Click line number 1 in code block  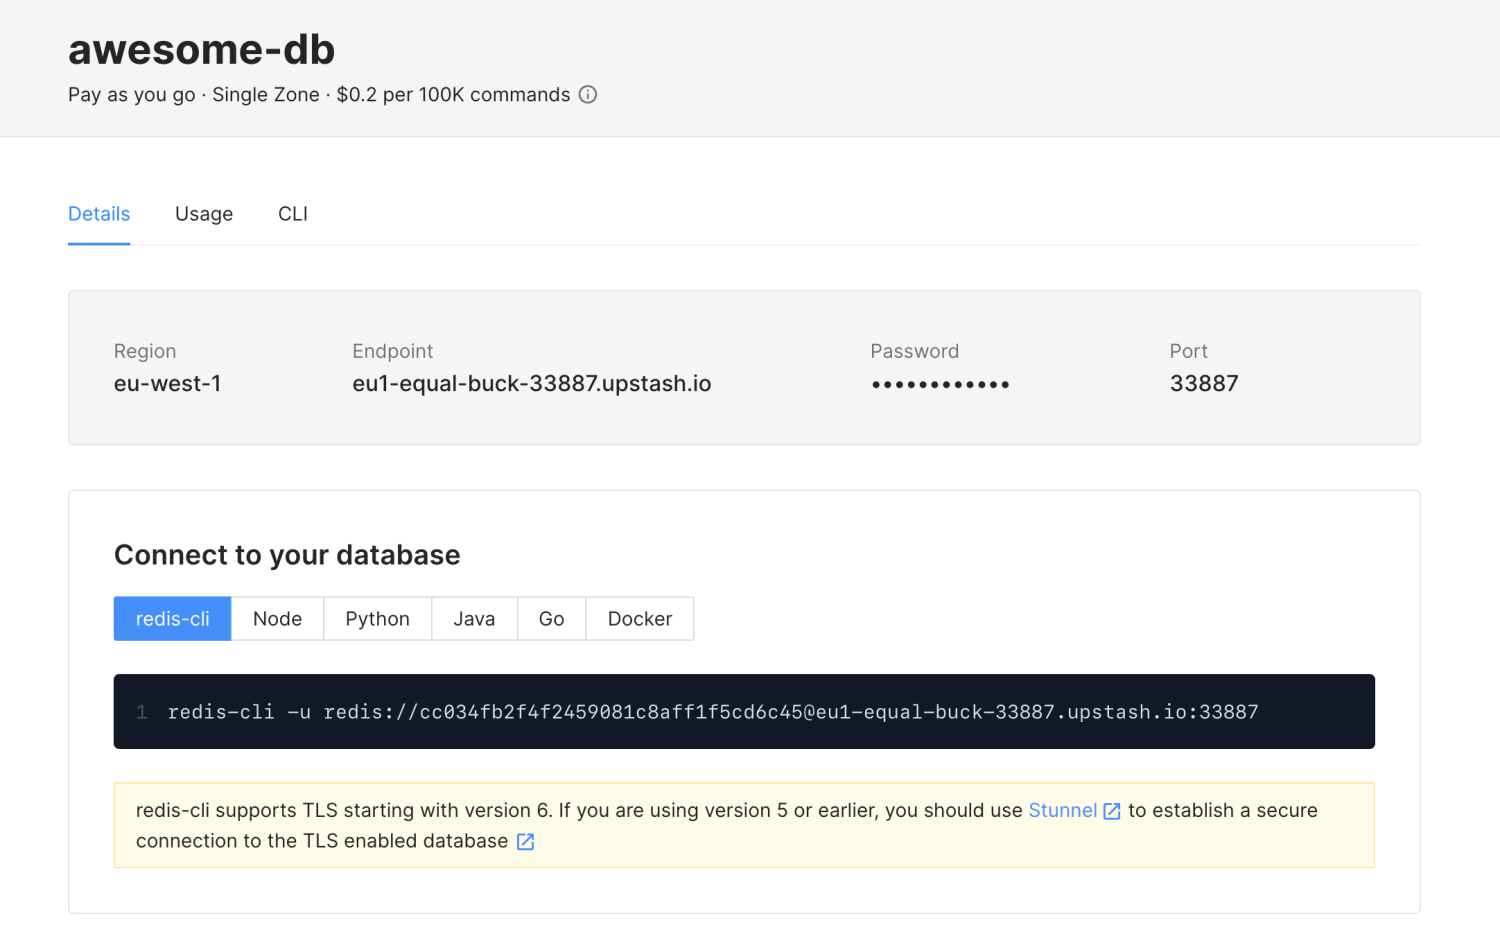click(x=142, y=712)
